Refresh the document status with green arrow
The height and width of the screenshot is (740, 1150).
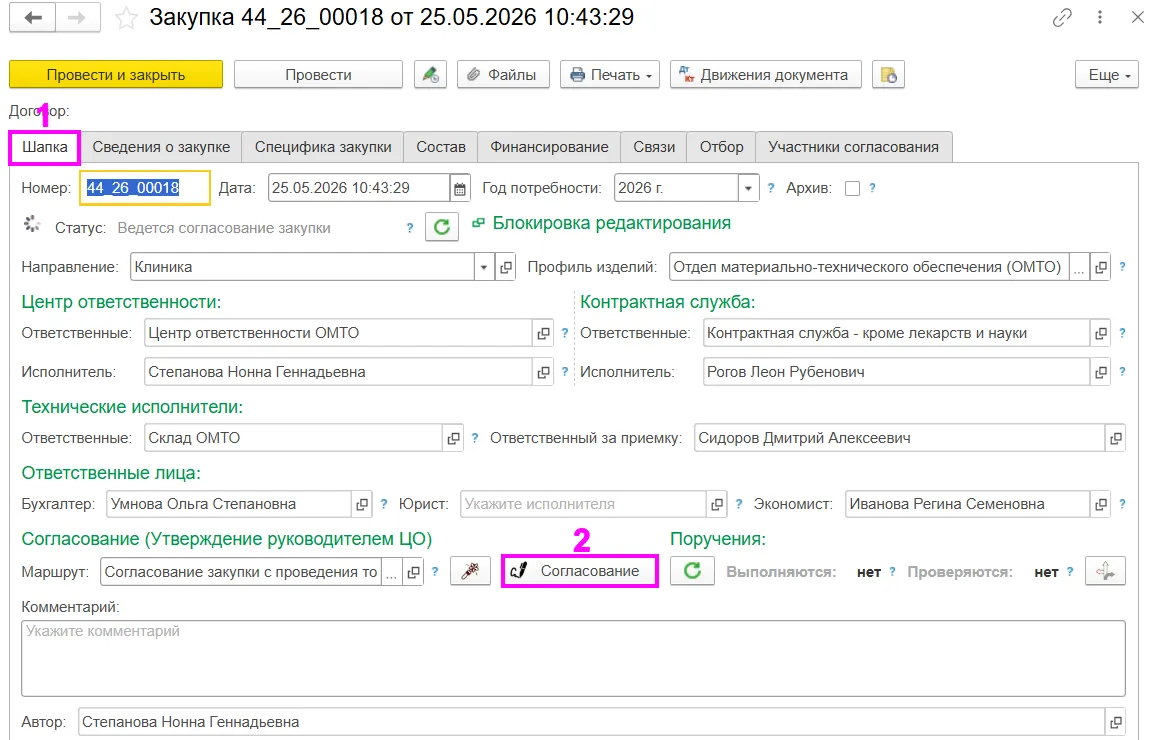[442, 227]
